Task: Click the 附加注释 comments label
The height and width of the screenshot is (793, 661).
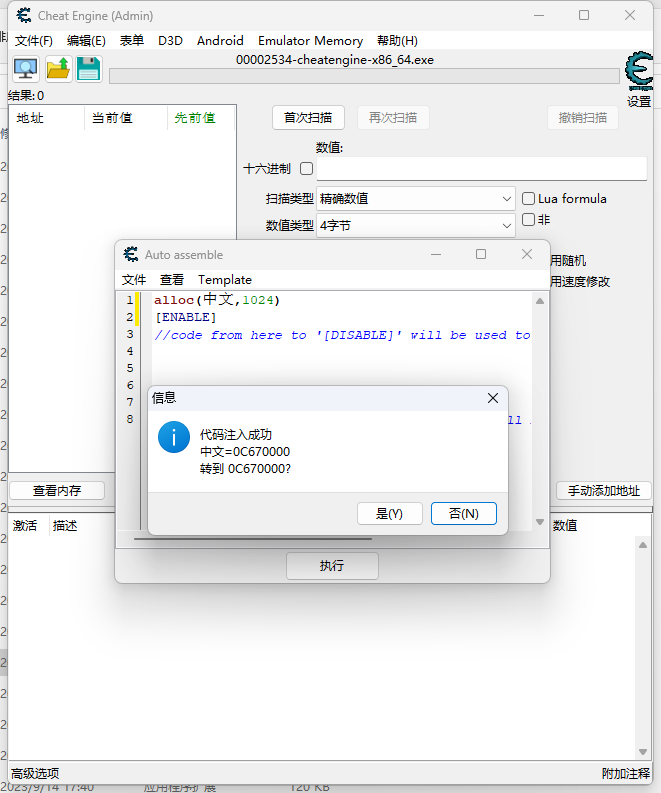Action: (x=626, y=773)
